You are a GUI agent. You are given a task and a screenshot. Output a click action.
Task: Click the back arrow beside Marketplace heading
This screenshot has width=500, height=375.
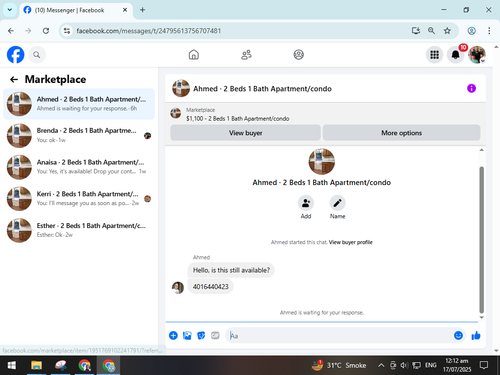(14, 79)
